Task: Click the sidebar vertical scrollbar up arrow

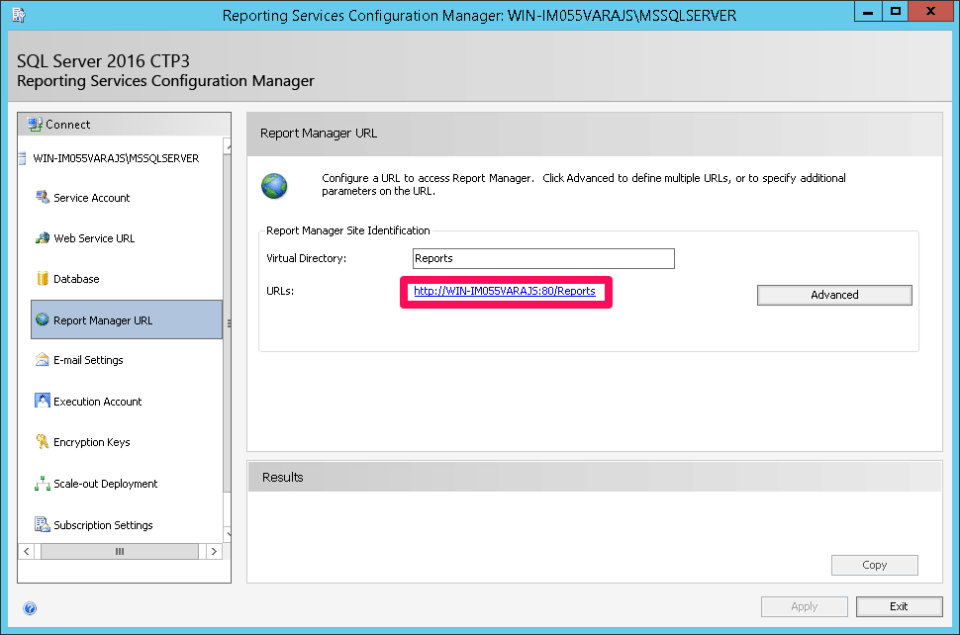Action: [x=228, y=146]
